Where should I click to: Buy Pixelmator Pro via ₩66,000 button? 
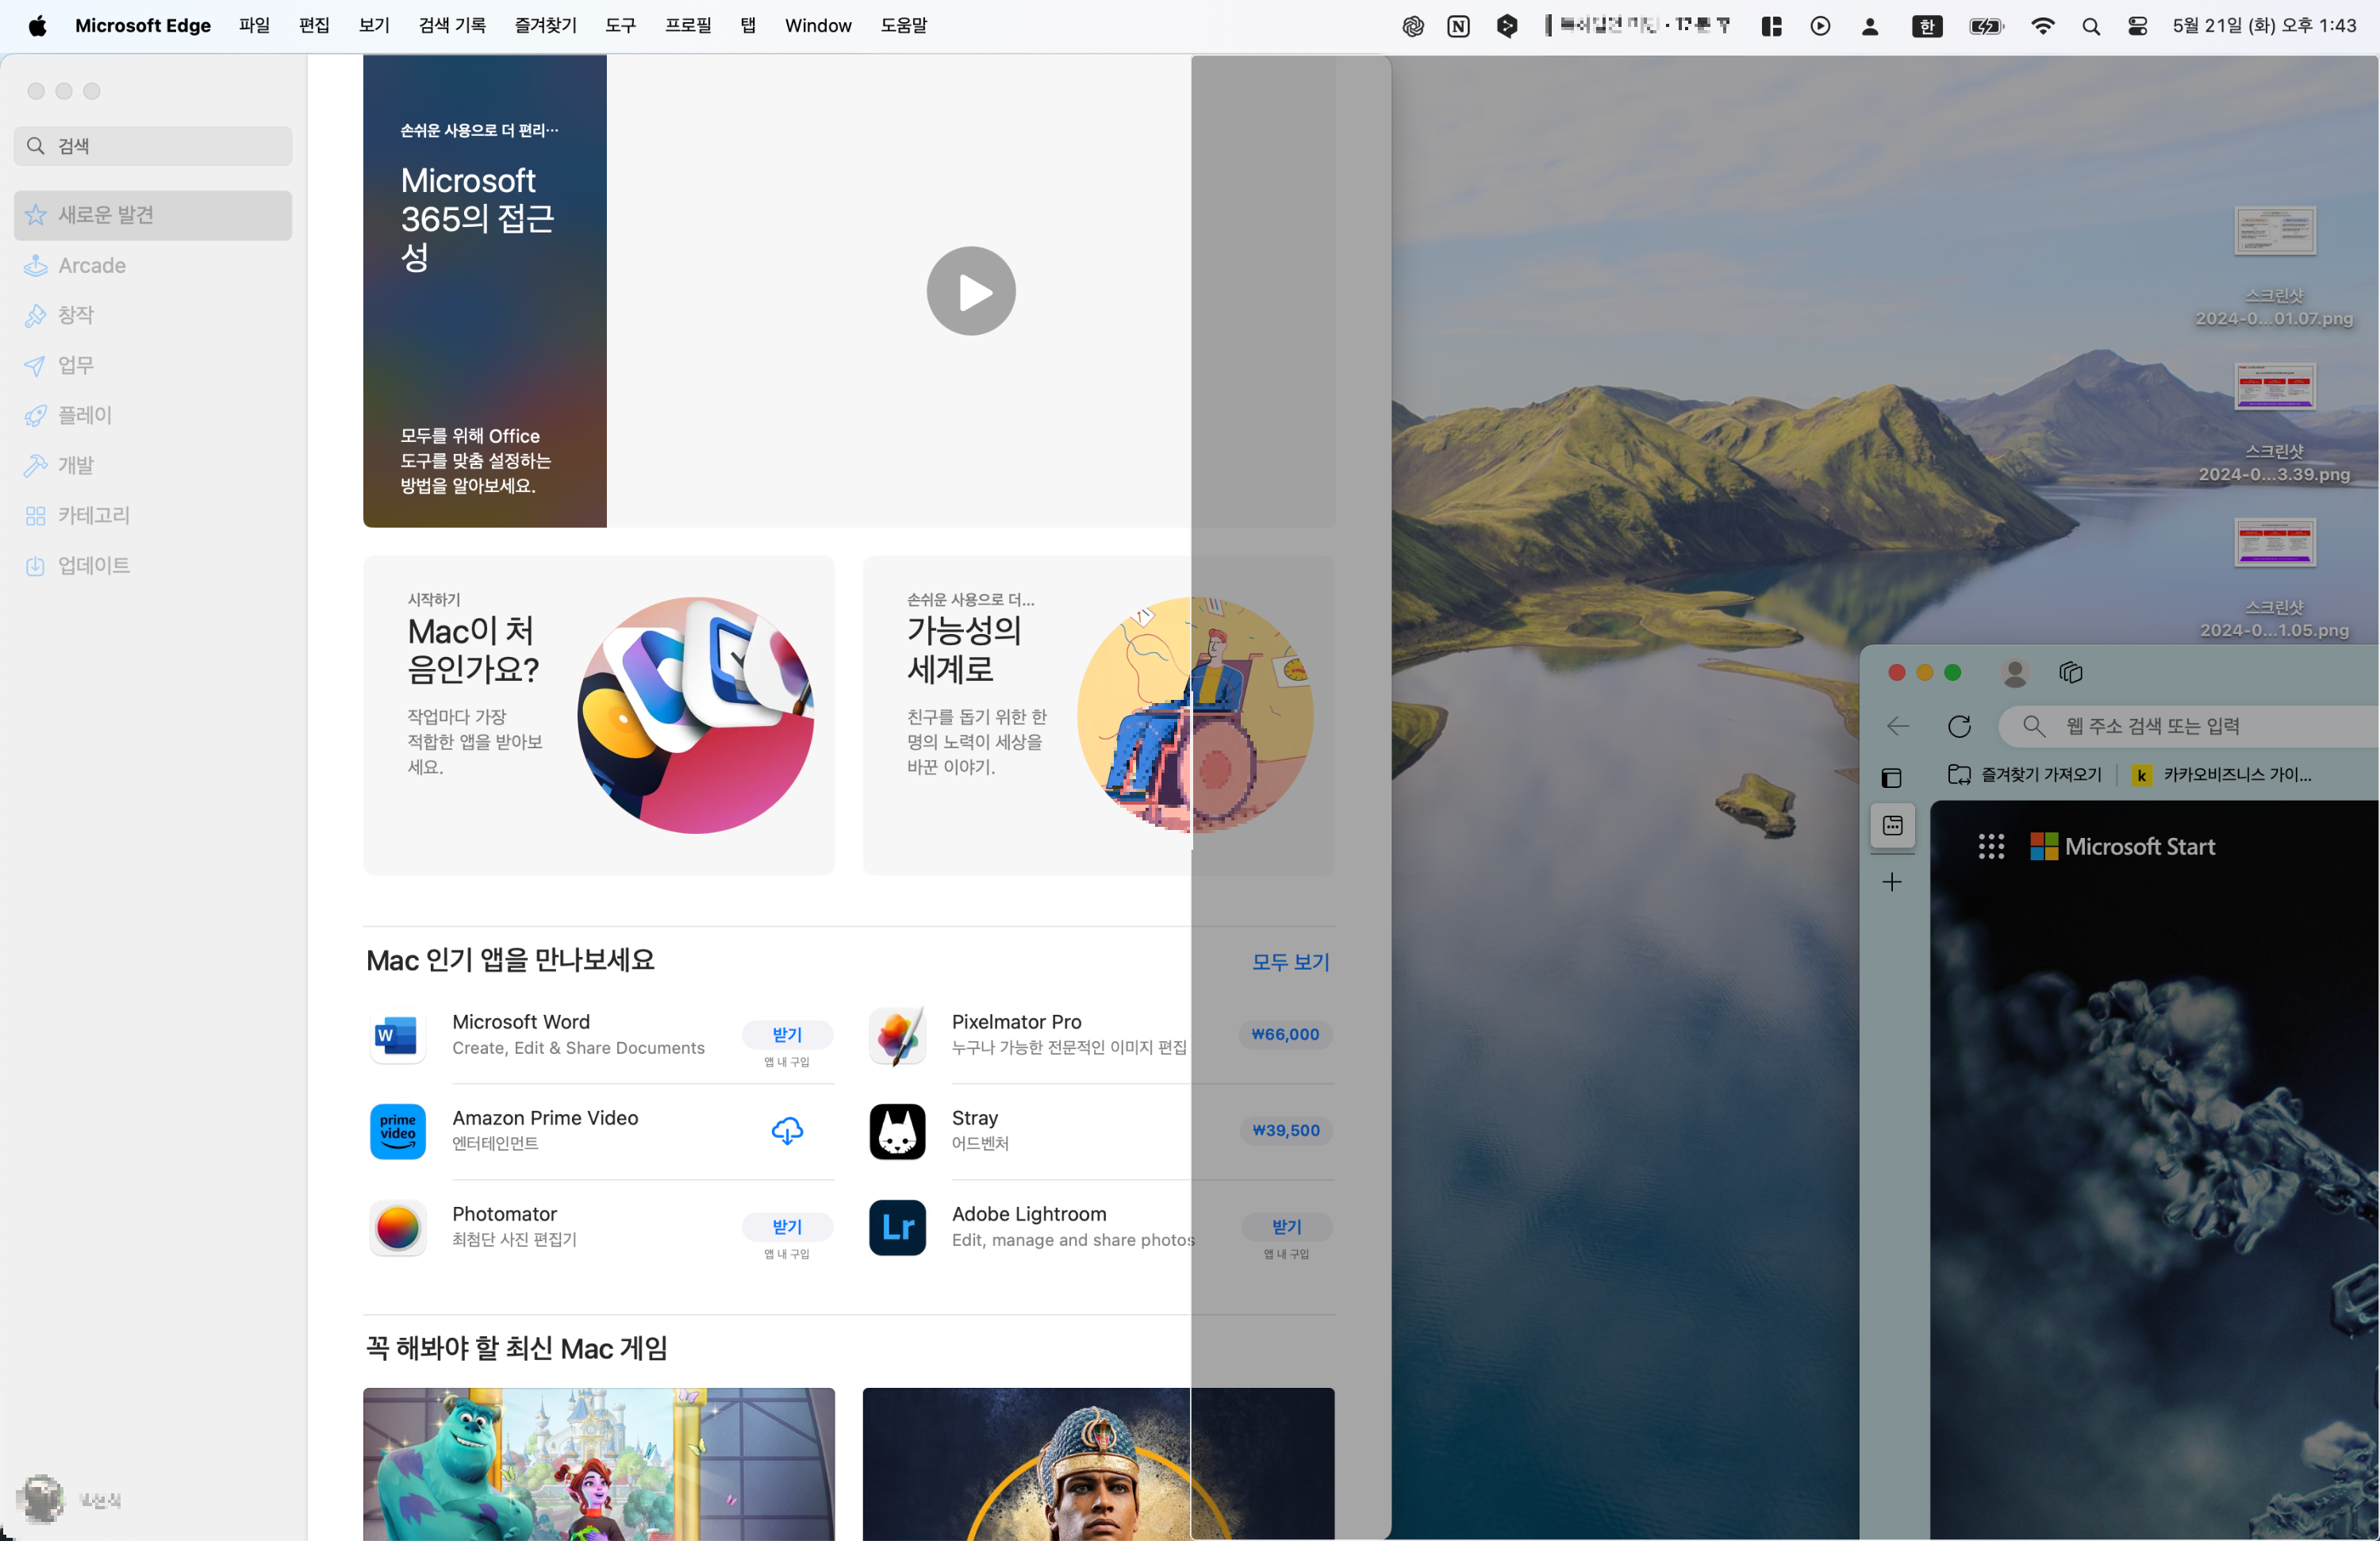point(1285,1034)
